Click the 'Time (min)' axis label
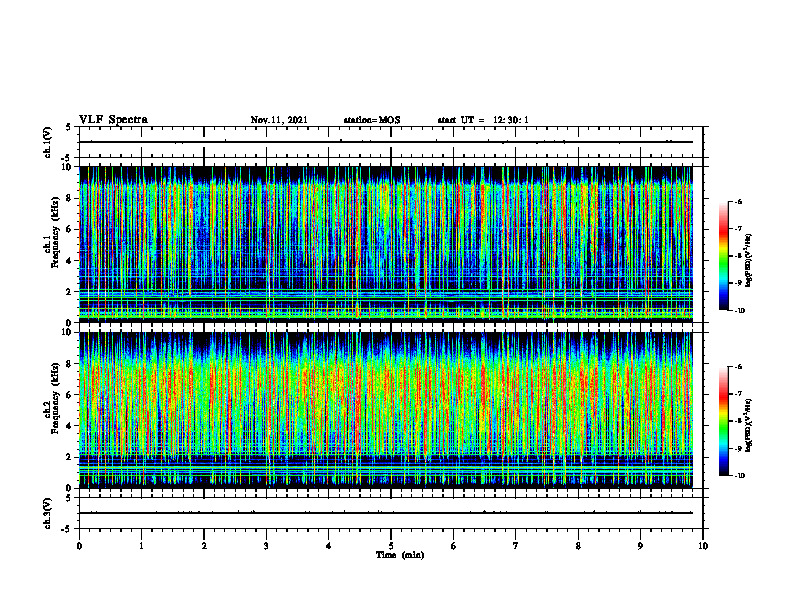 click(400, 555)
